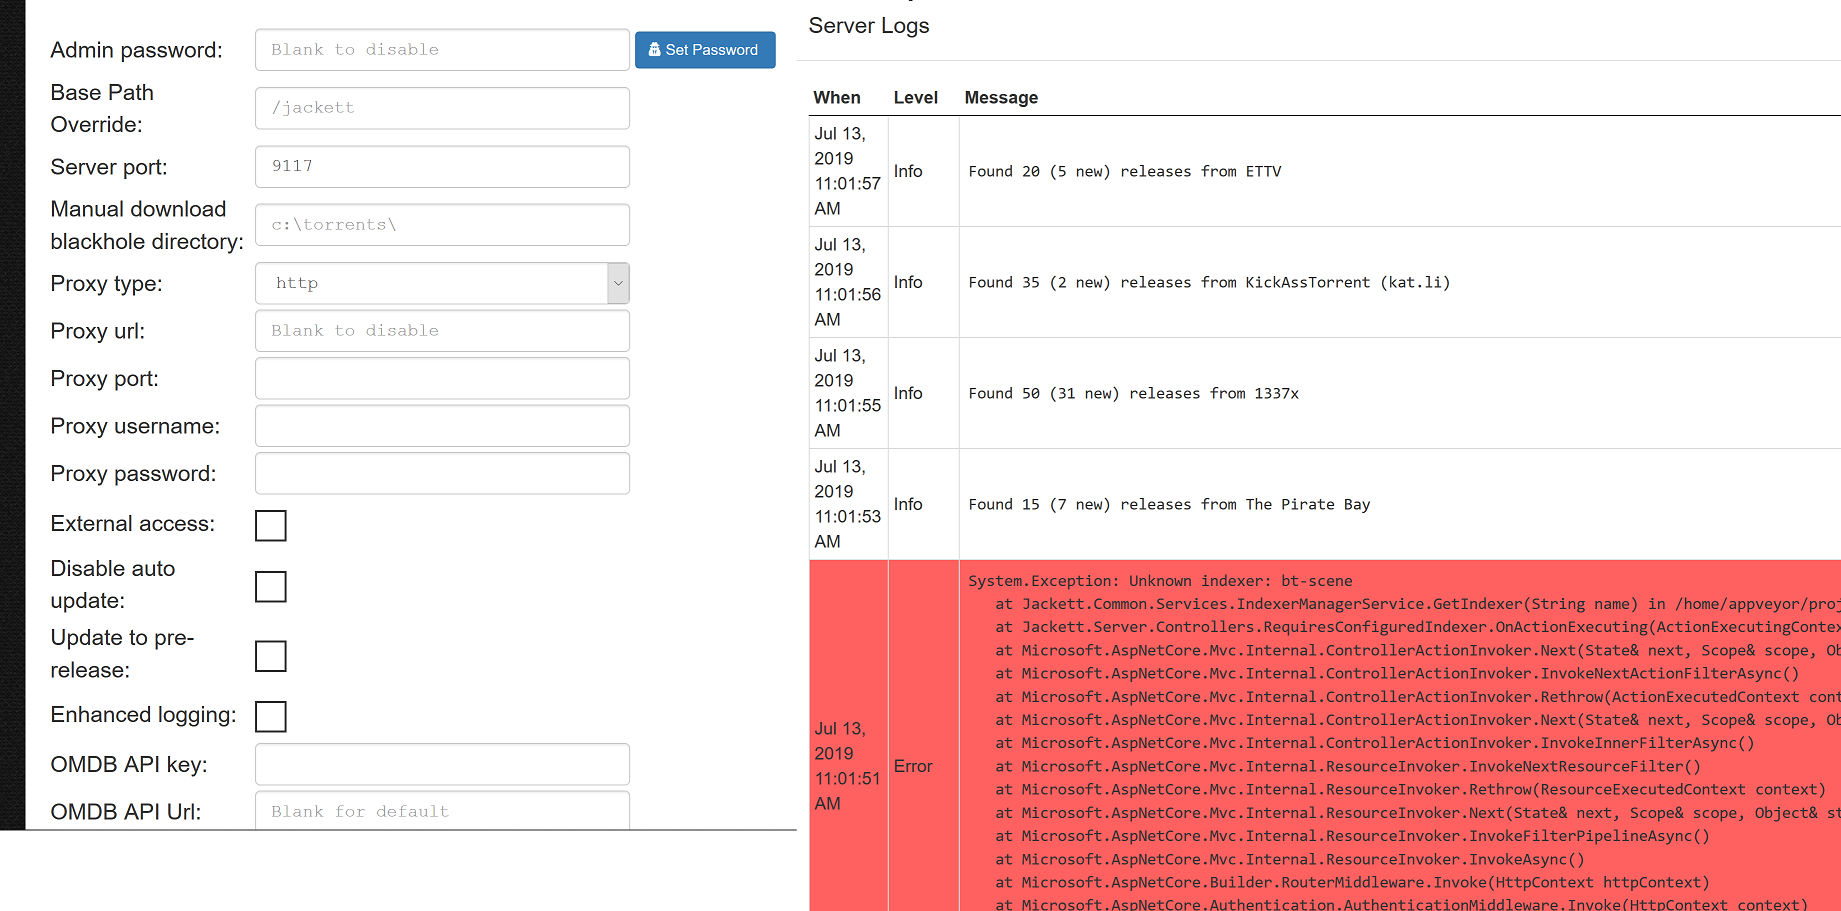Click the lock icon on Set Password button
Image resolution: width=1841 pixels, height=911 pixels.
point(654,49)
